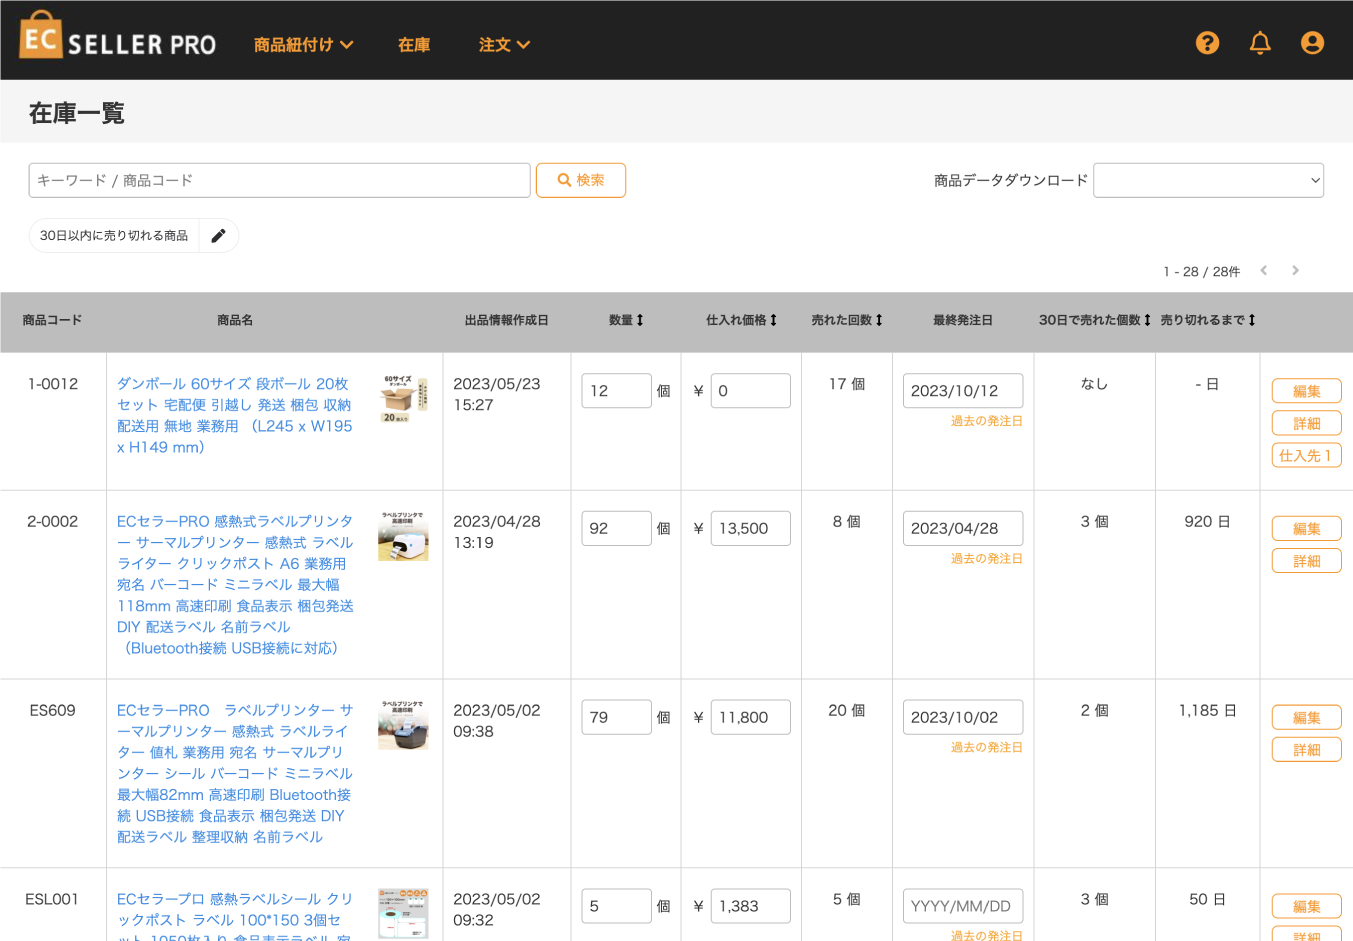Go to next page arrow

(x=1295, y=271)
